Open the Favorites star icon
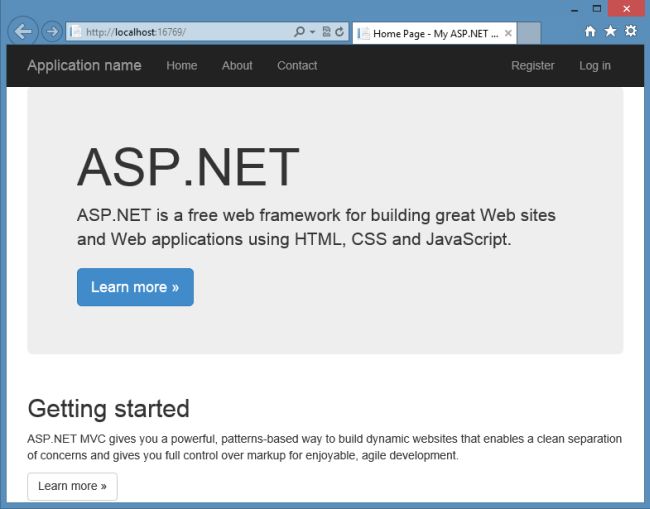 610,31
